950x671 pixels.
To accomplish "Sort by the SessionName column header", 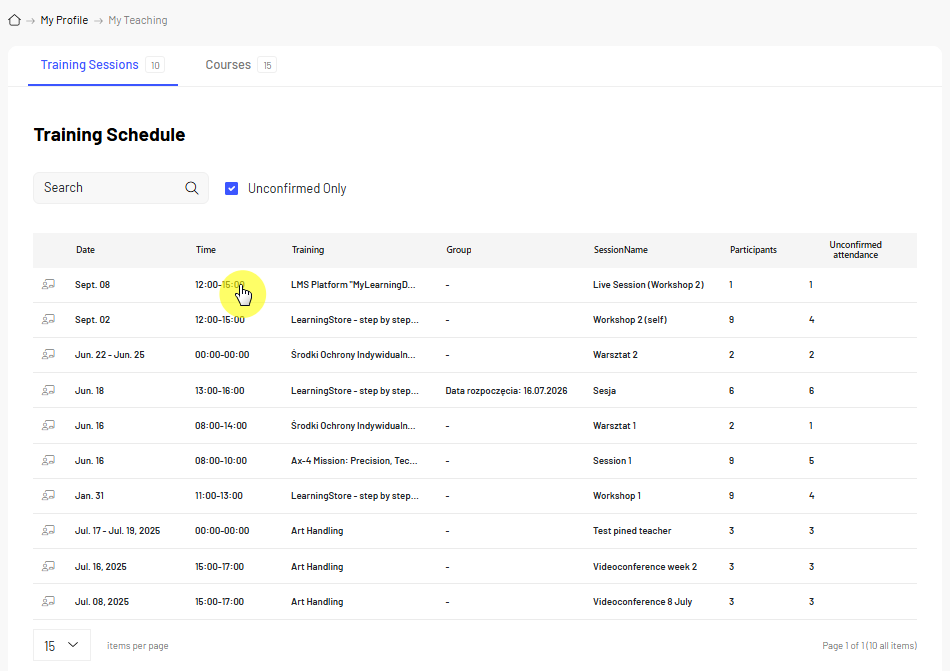I will tap(620, 250).
